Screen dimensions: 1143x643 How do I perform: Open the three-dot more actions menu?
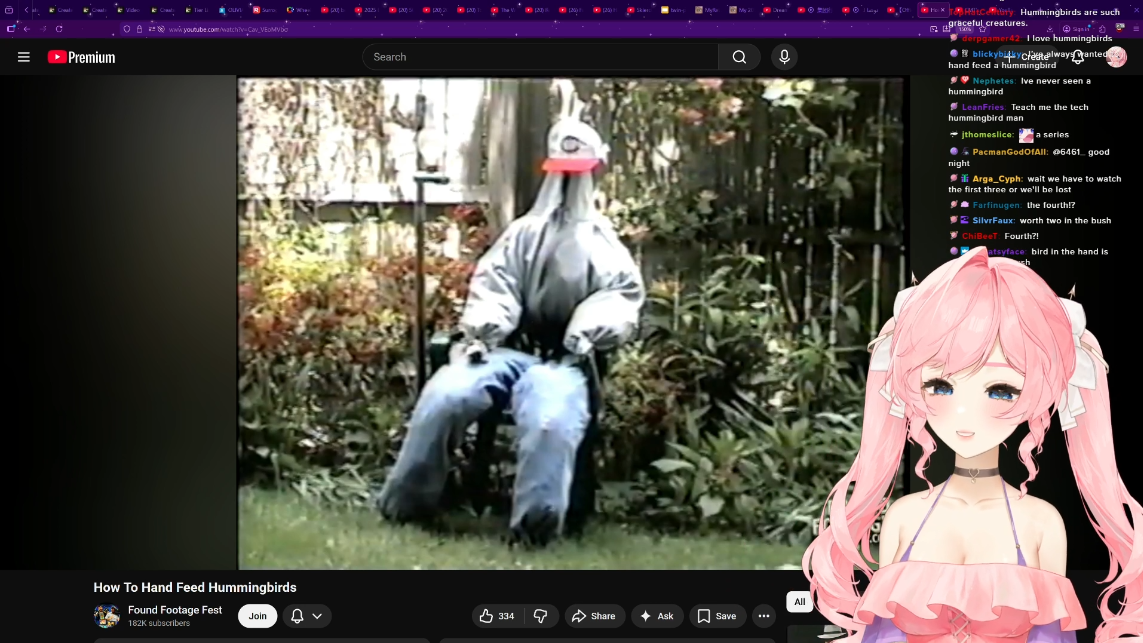click(x=764, y=616)
